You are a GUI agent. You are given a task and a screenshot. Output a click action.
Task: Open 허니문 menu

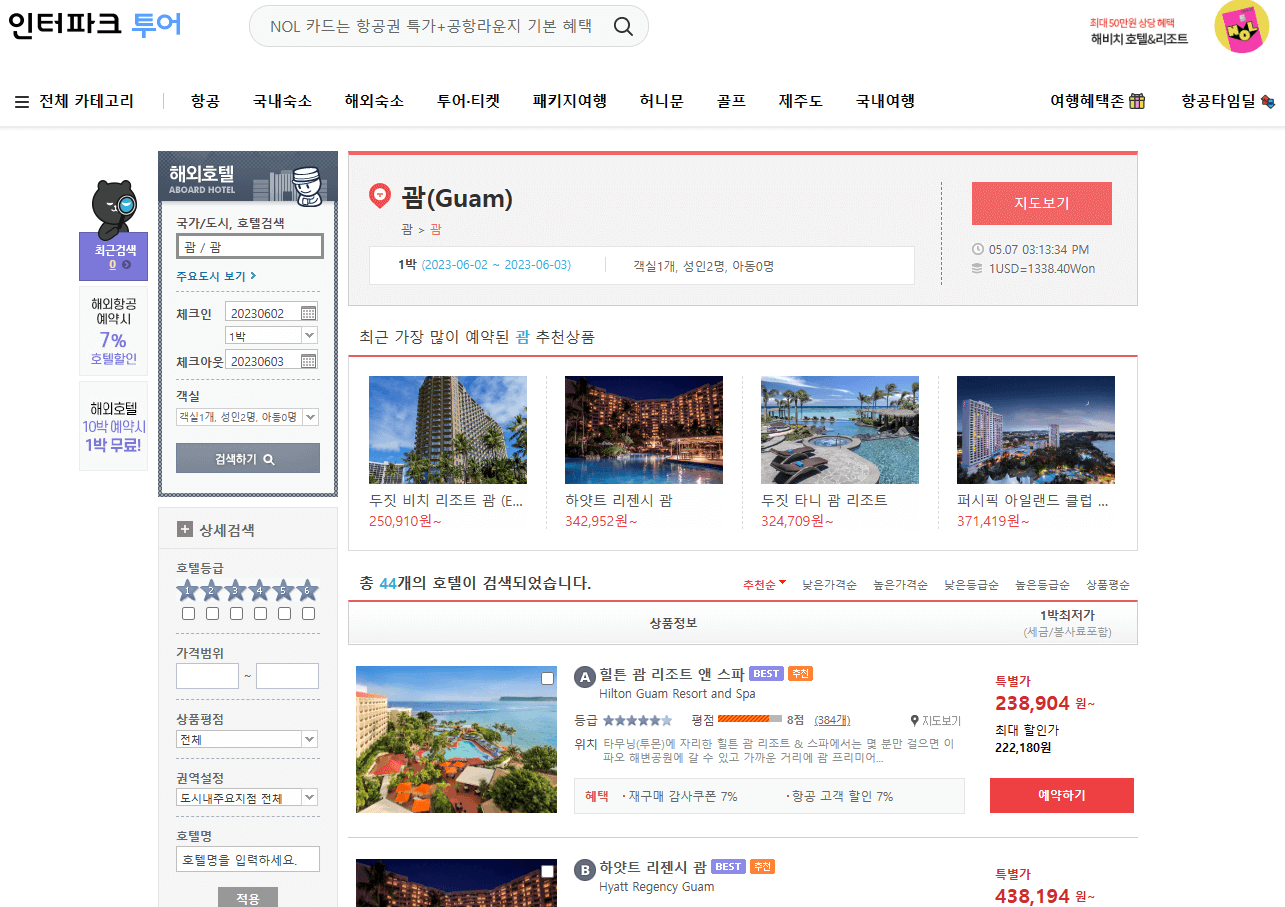pos(662,101)
